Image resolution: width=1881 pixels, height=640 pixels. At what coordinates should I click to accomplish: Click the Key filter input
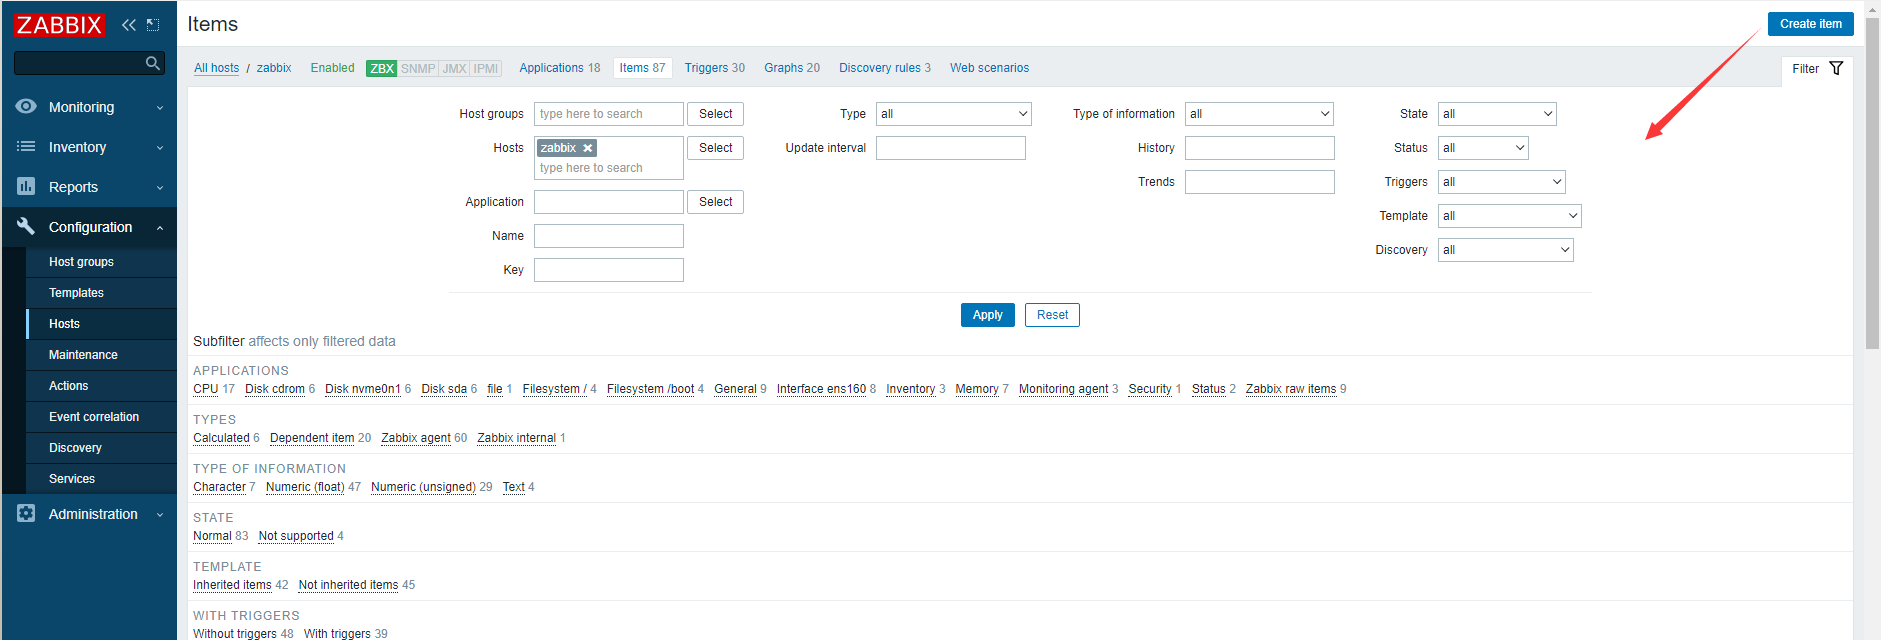tap(608, 270)
